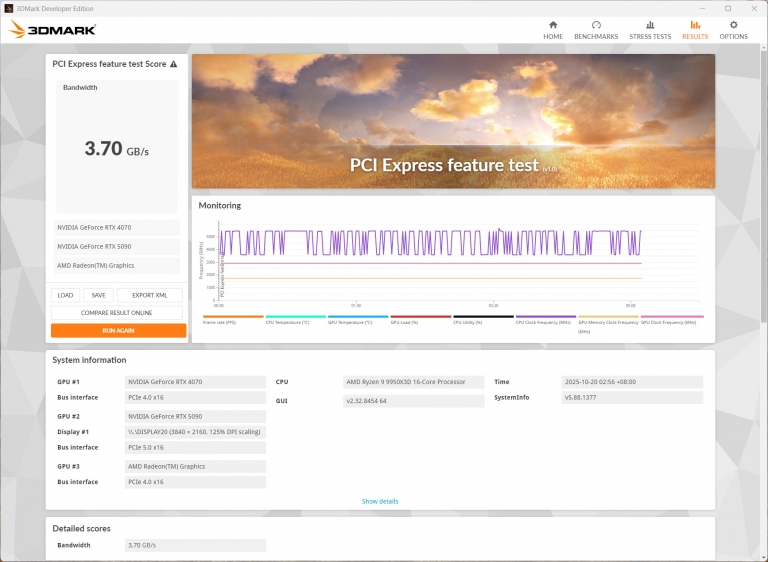Click the CPU Clock Frequency purple legend swatch
Screen dimensions: 768x562
point(545,317)
